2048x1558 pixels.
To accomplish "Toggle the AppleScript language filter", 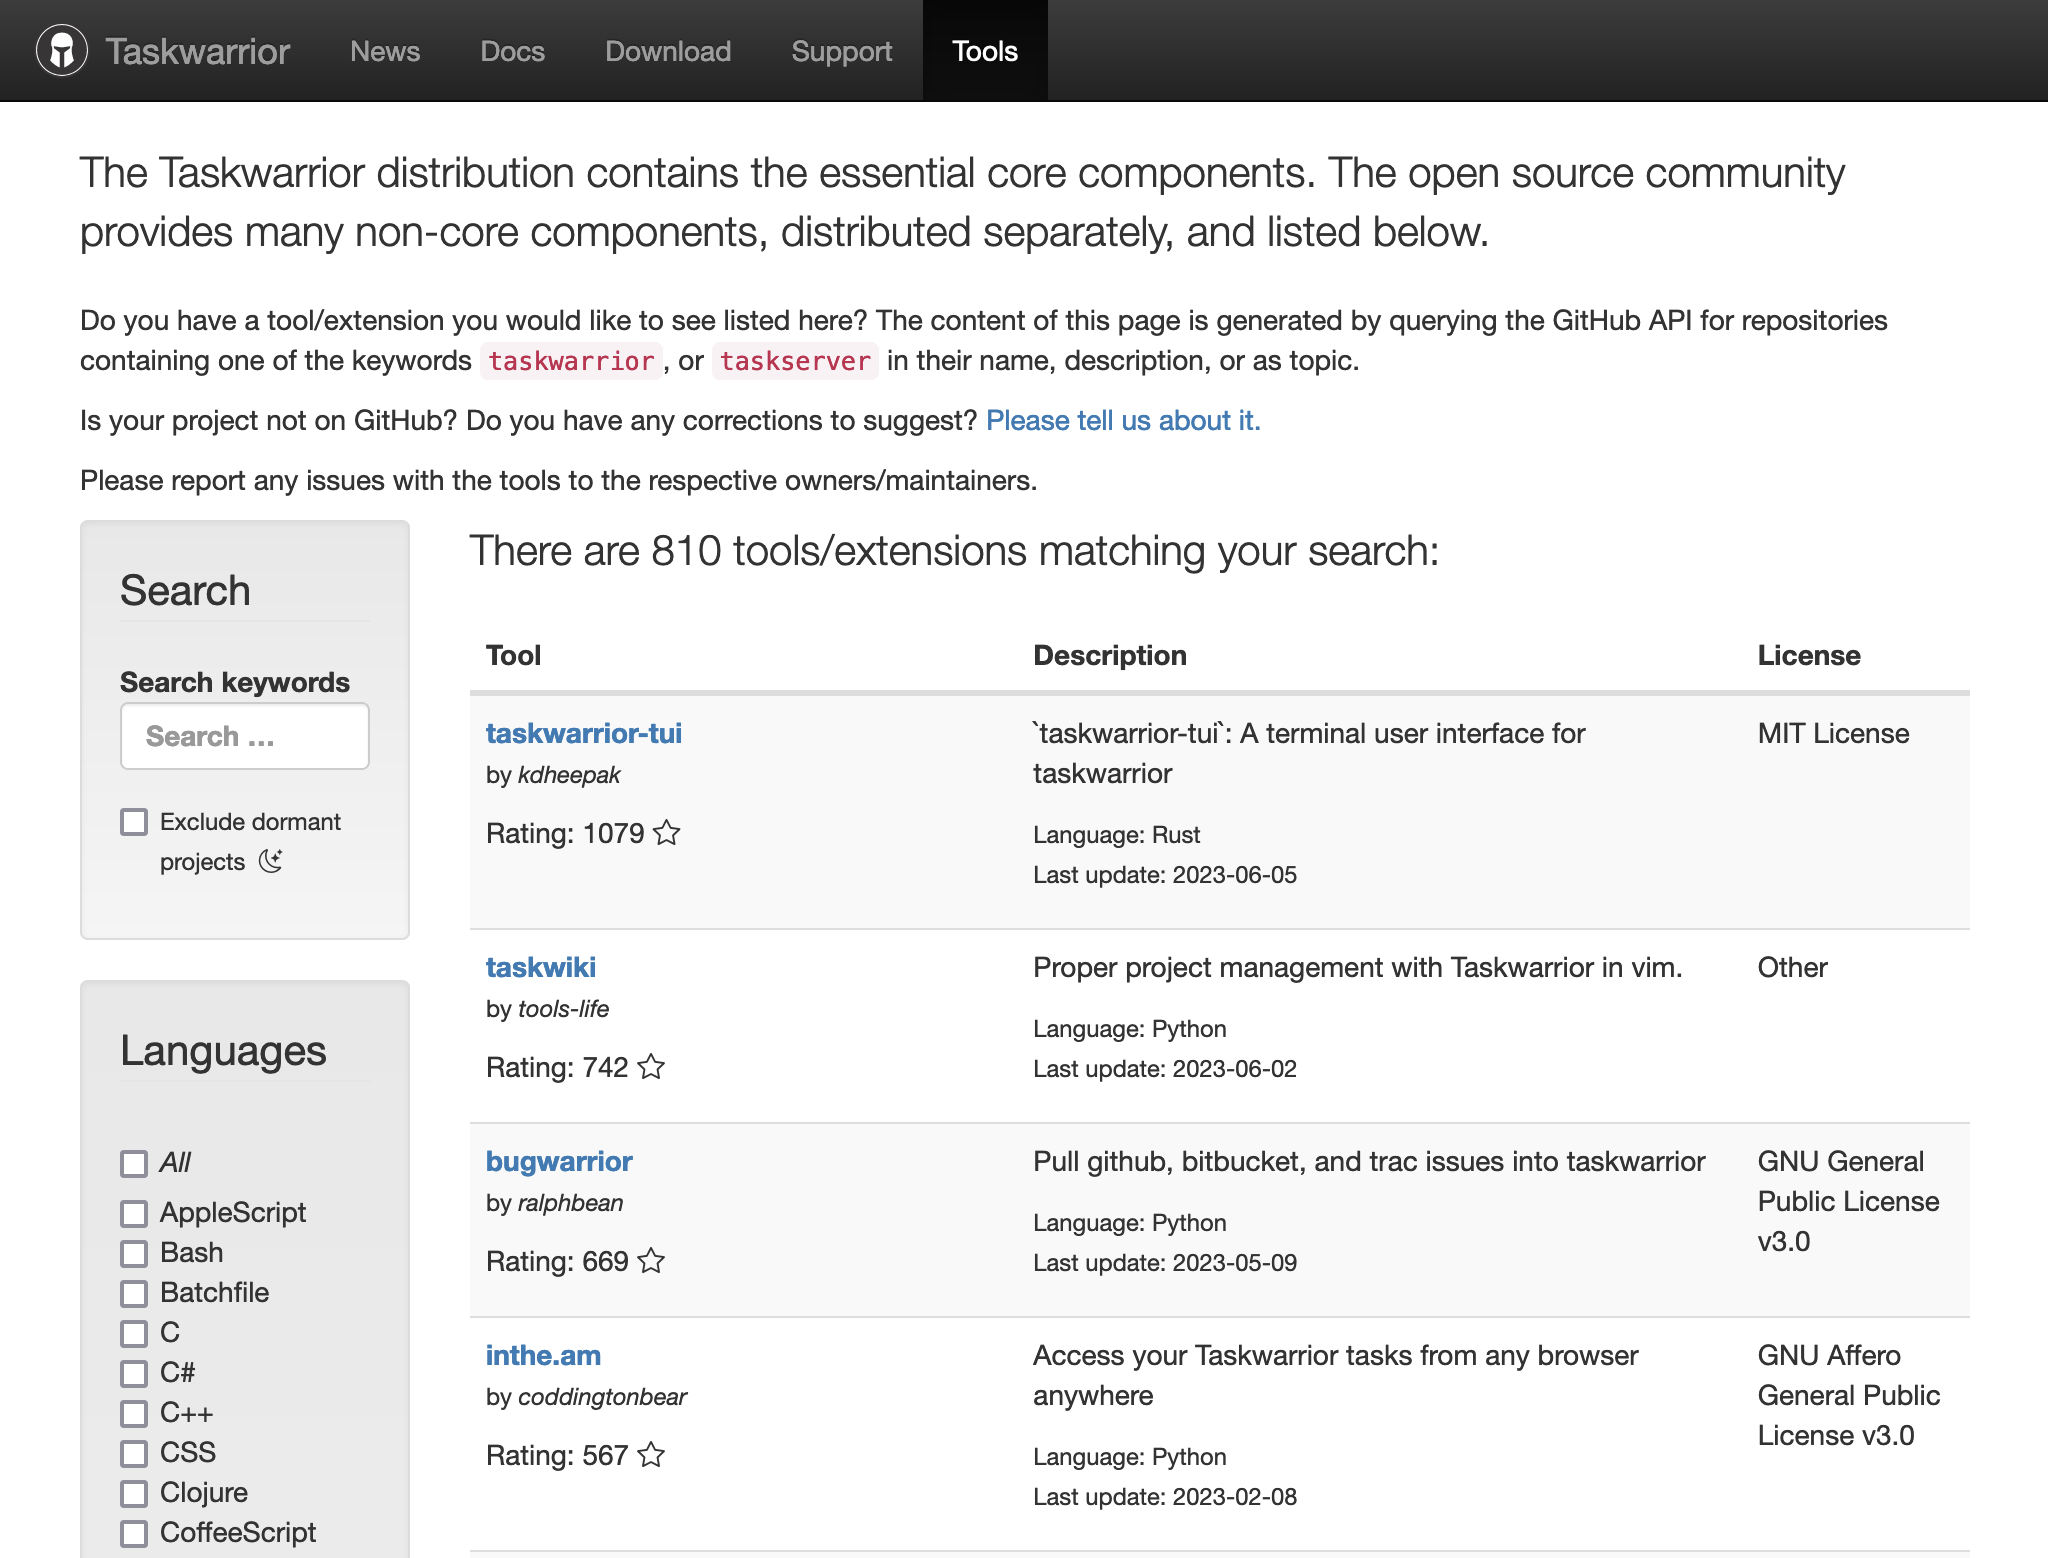I will coord(134,1213).
